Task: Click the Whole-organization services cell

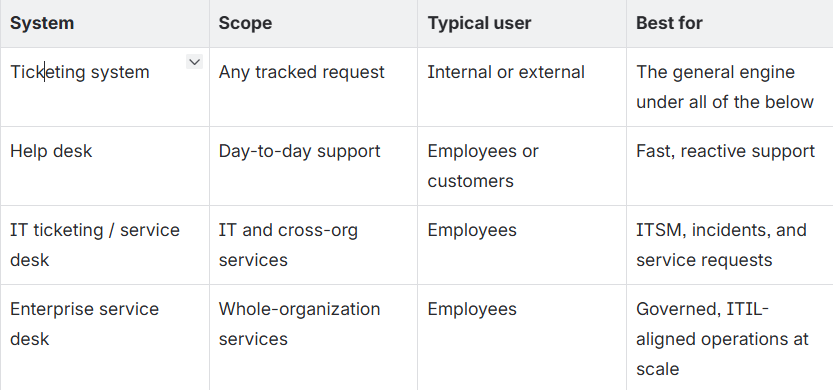Action: (313, 337)
